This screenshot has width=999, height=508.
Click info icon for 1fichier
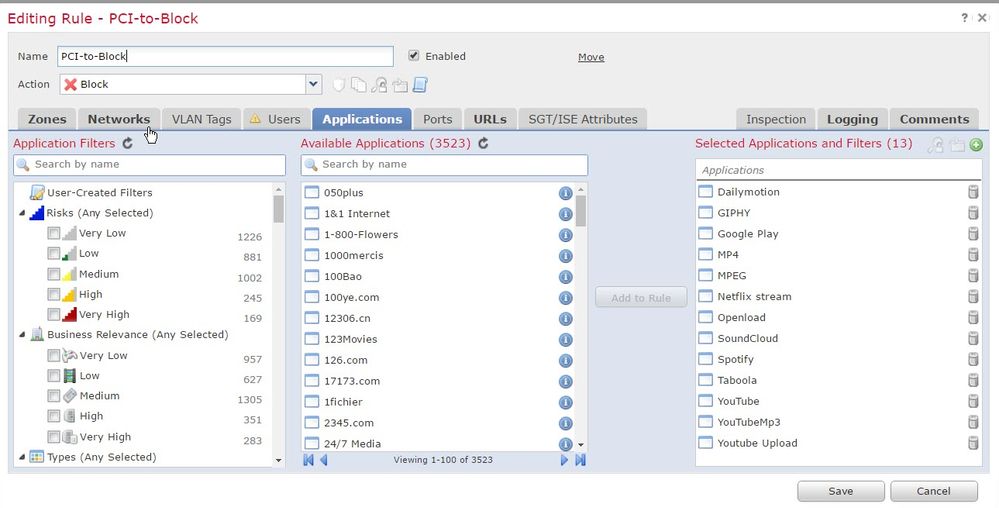pyautogui.click(x=565, y=403)
